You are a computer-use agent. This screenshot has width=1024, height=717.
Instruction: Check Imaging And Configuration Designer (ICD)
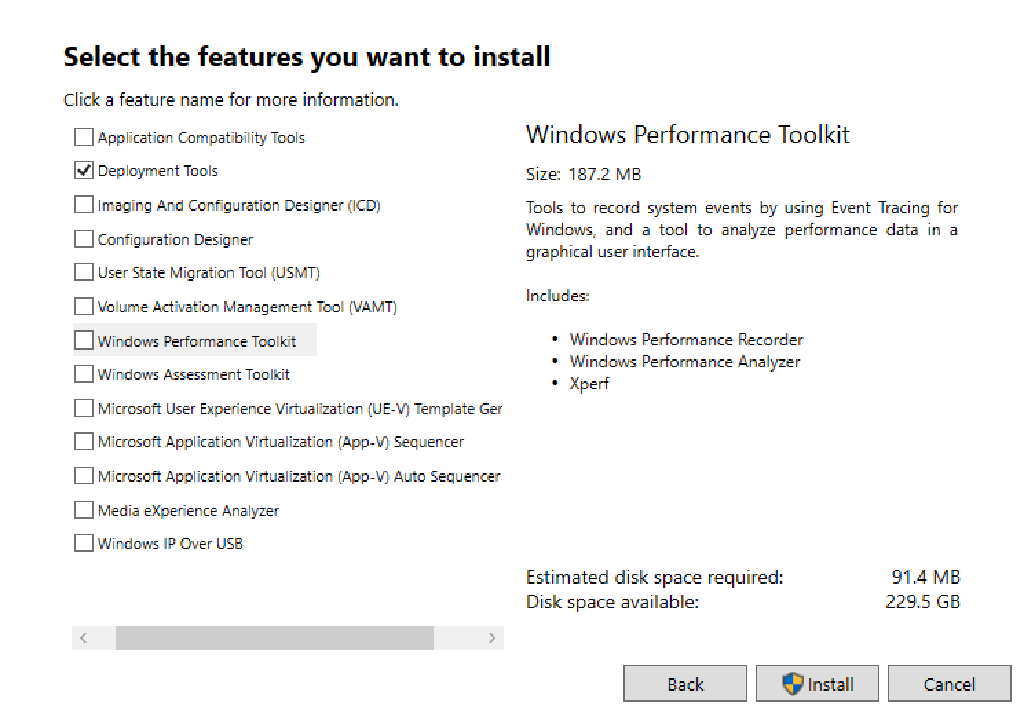click(x=84, y=204)
